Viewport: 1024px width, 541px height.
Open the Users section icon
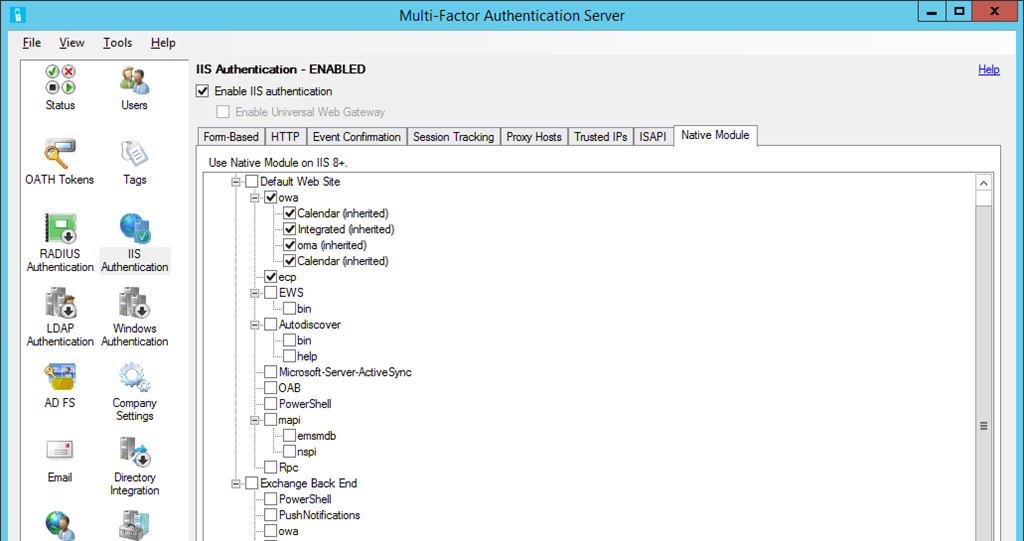[x=134, y=87]
